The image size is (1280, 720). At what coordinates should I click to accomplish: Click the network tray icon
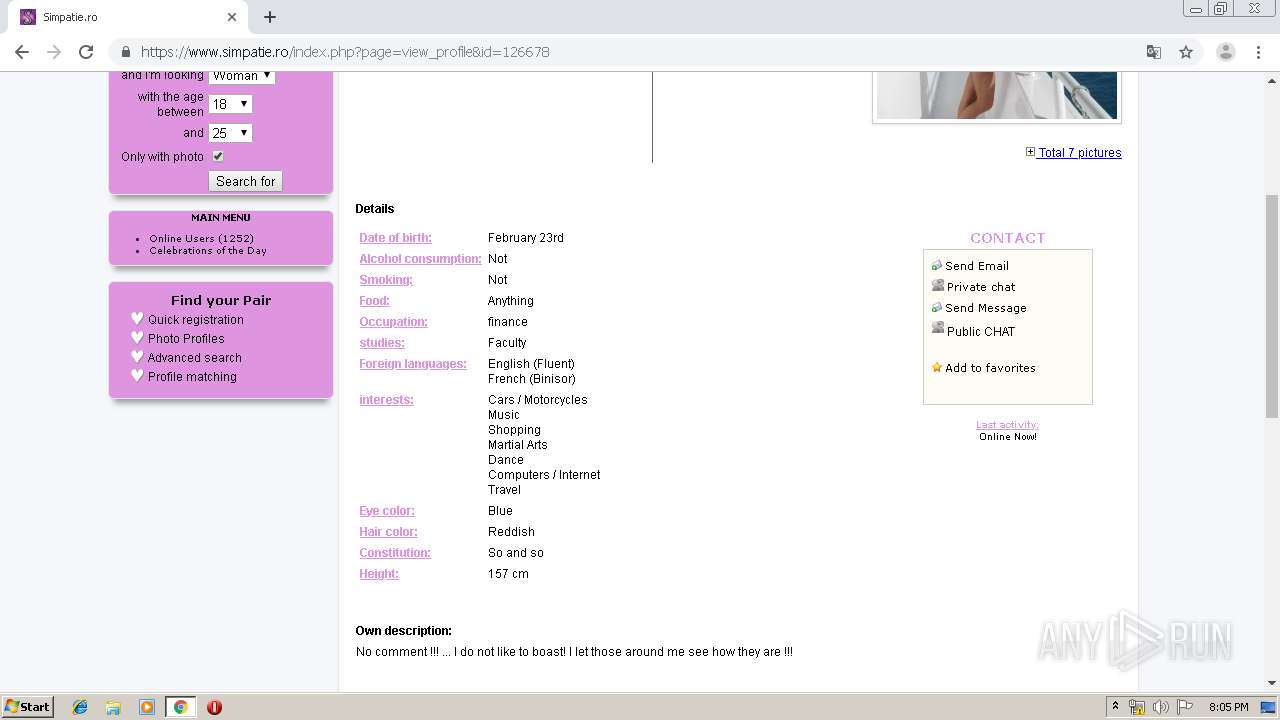[1137, 707]
